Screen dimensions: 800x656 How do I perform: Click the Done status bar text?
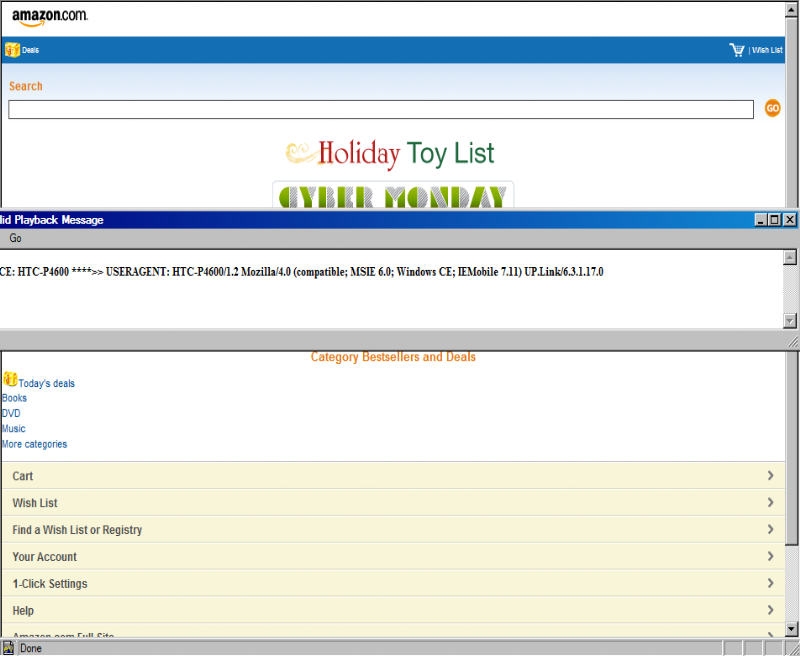pyautogui.click(x=31, y=648)
